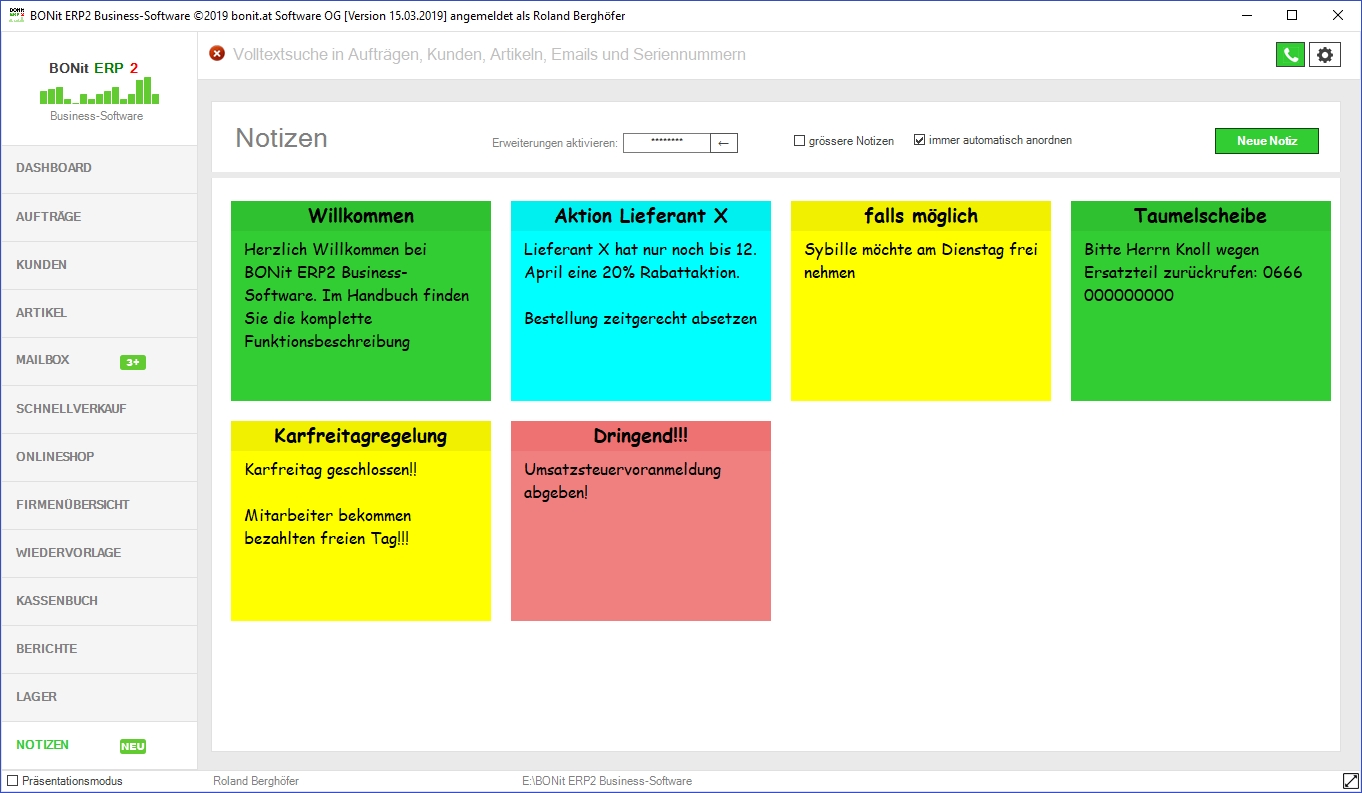
Task: Click the arrow button beside the activation field
Action: click(x=724, y=143)
